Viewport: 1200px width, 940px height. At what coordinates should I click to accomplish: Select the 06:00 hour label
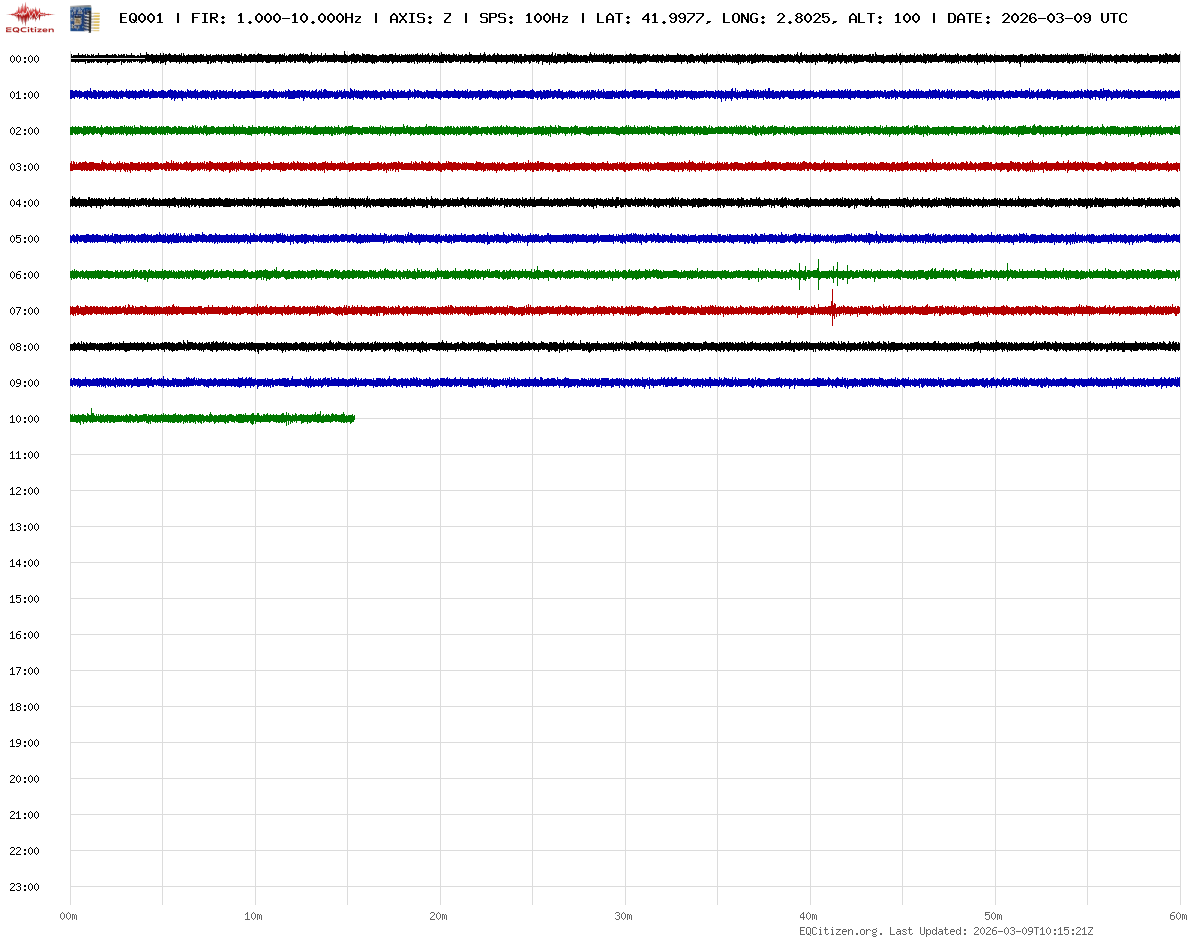coord(24,275)
